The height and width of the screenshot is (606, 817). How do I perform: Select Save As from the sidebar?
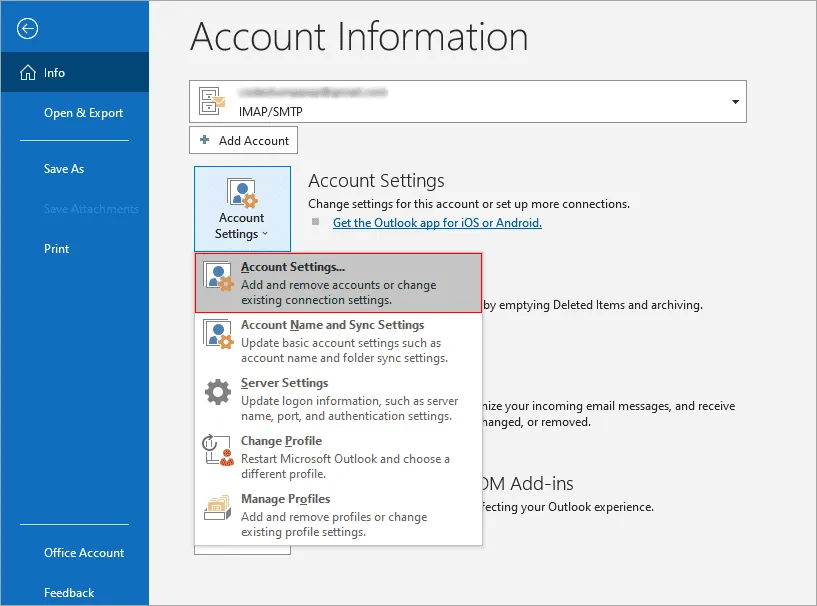pyautogui.click(x=63, y=168)
